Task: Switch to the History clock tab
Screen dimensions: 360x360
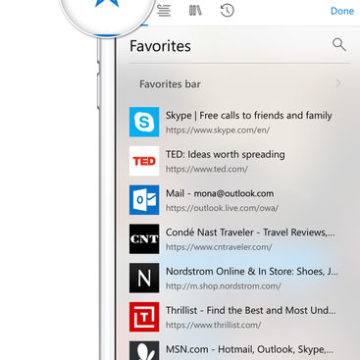Action: tap(227, 11)
